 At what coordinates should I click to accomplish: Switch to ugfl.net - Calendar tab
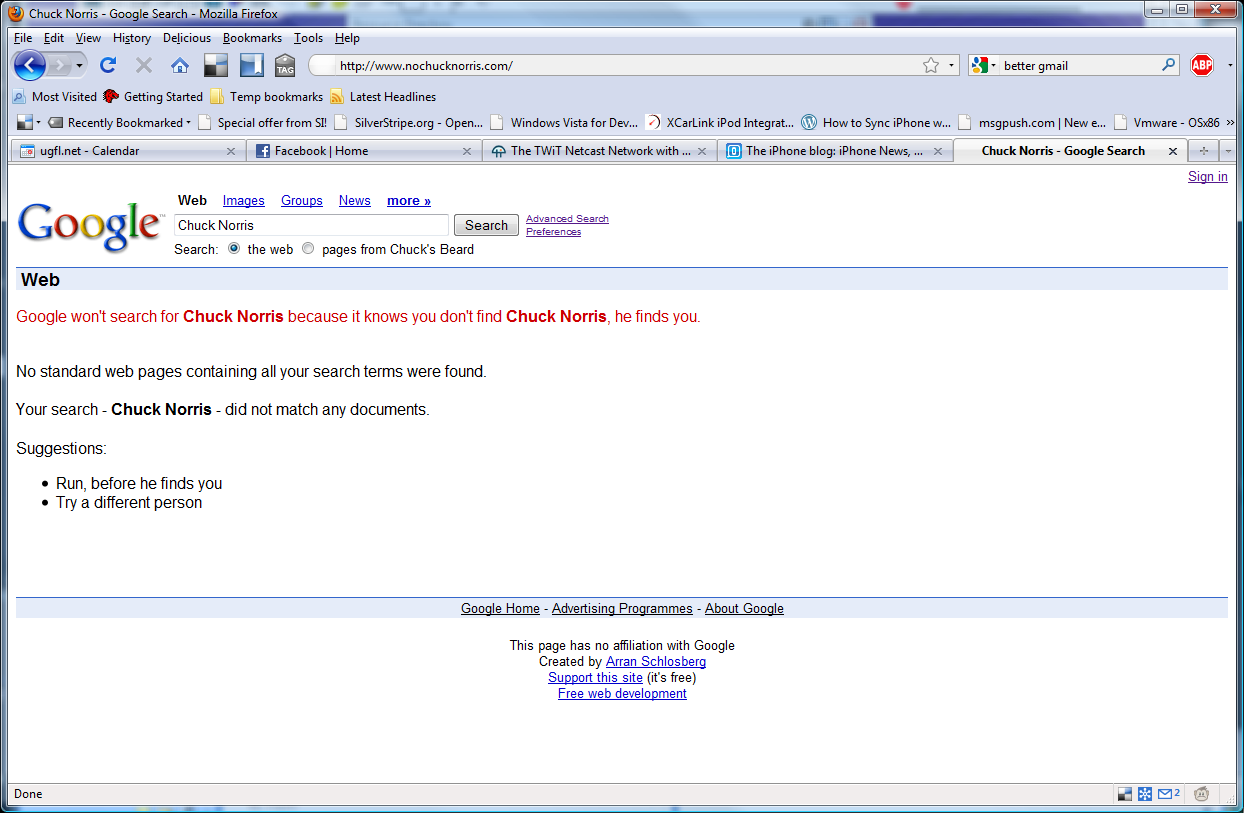pos(127,151)
